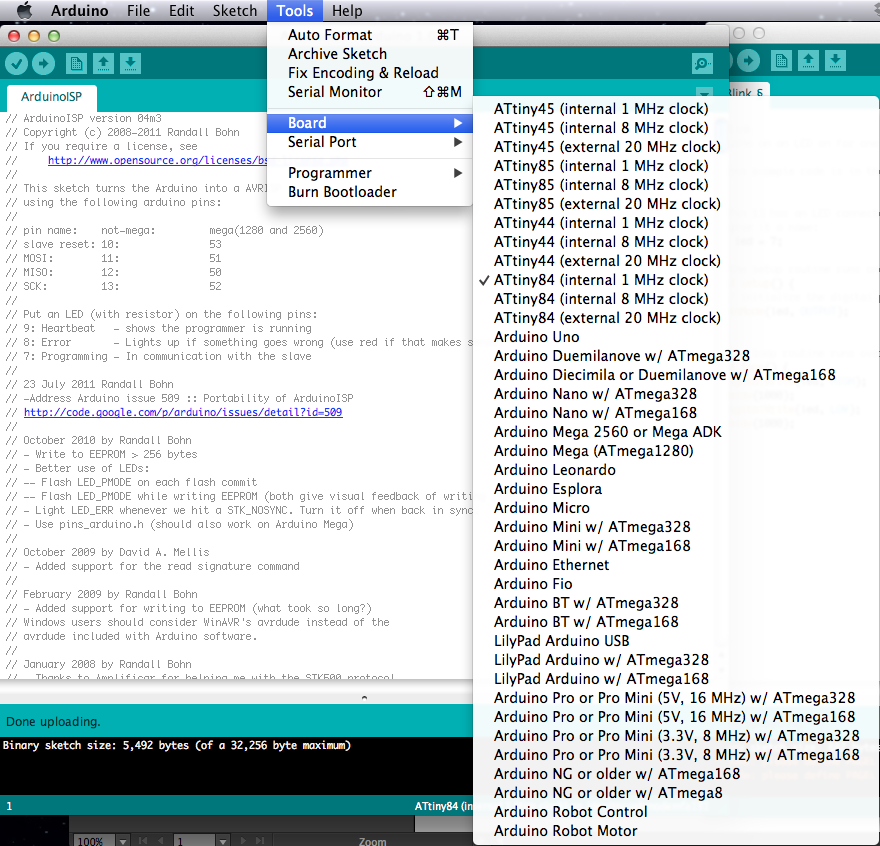Select ATtiny85 (internal 8 MHz clock) board
The height and width of the screenshot is (846, 880).
[x=676, y=185]
